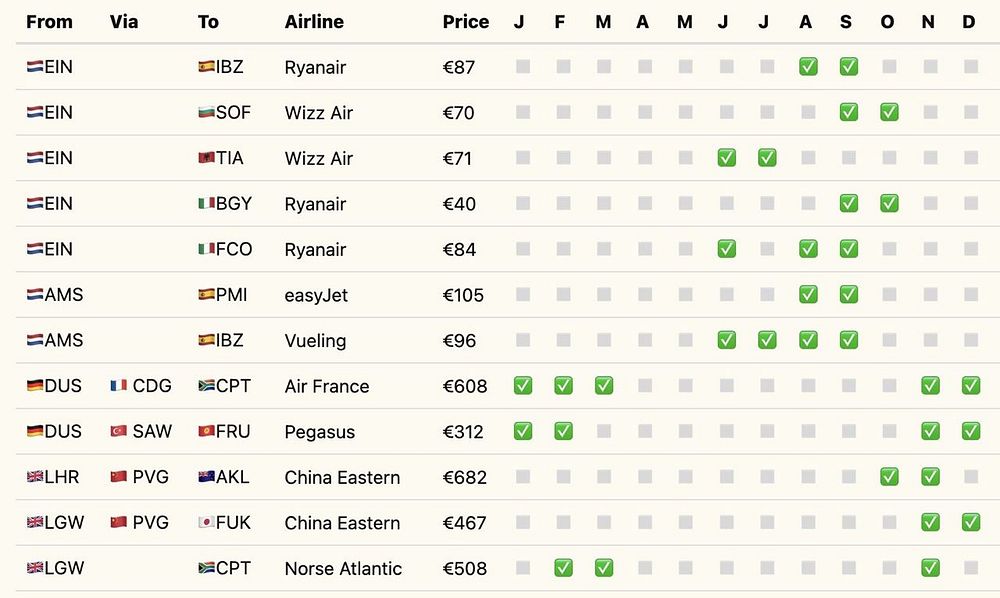Click the Japanese flag next to FUK
Screen dimensions: 1000x598
(x=207, y=523)
